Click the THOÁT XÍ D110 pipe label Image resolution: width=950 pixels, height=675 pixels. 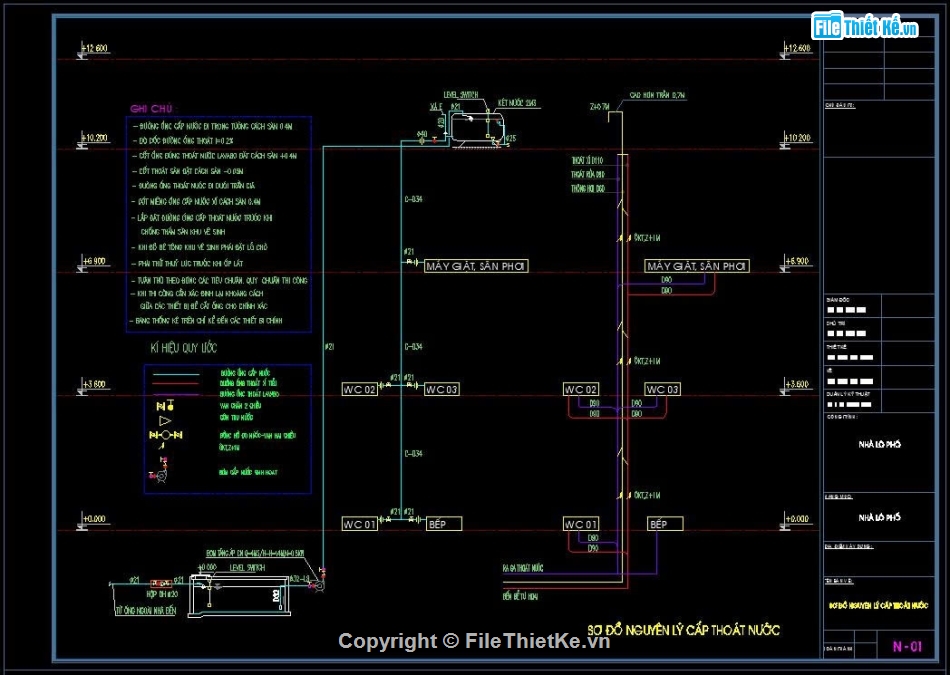[587, 160]
